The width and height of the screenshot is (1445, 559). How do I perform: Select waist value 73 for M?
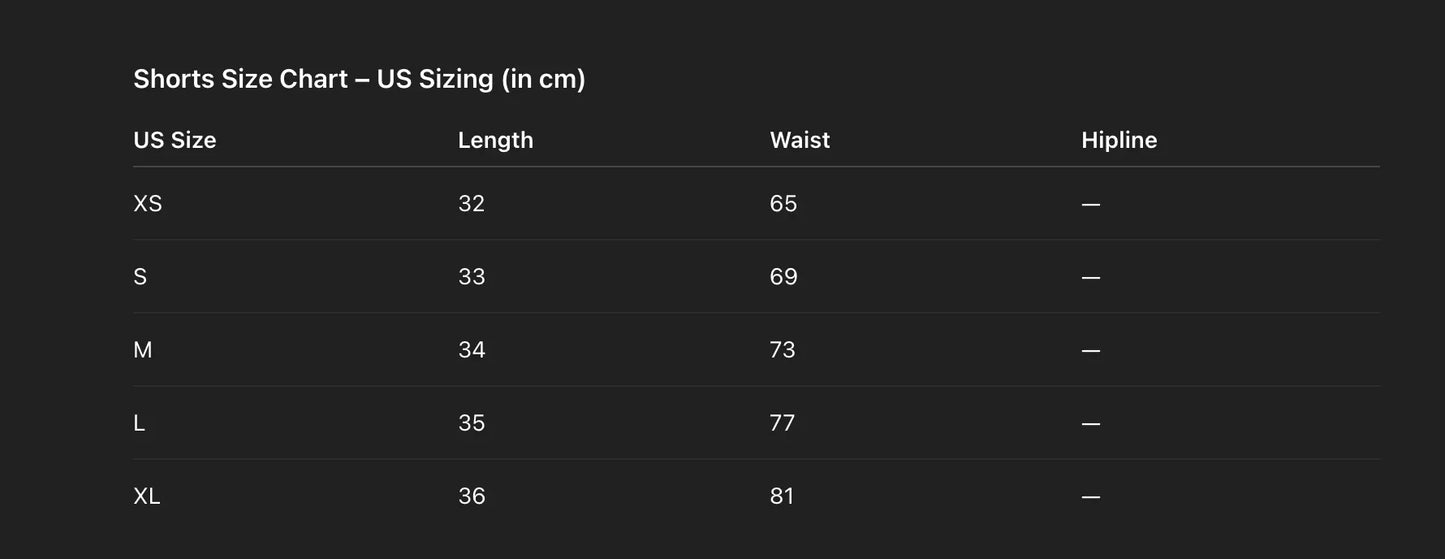pos(783,350)
